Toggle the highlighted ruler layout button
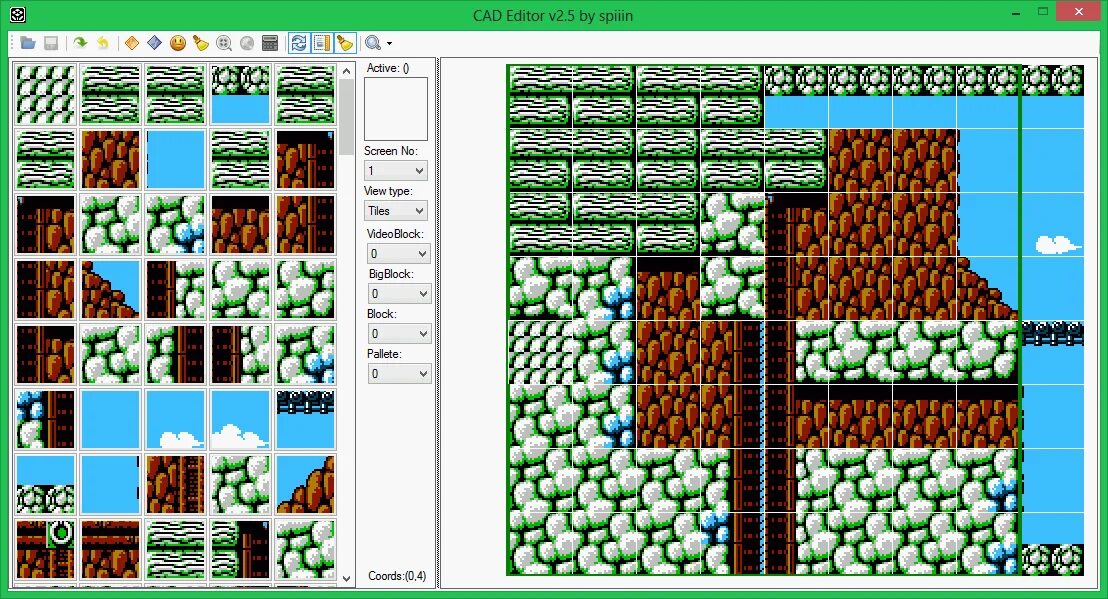Viewport: 1108px width, 599px height. pos(322,43)
